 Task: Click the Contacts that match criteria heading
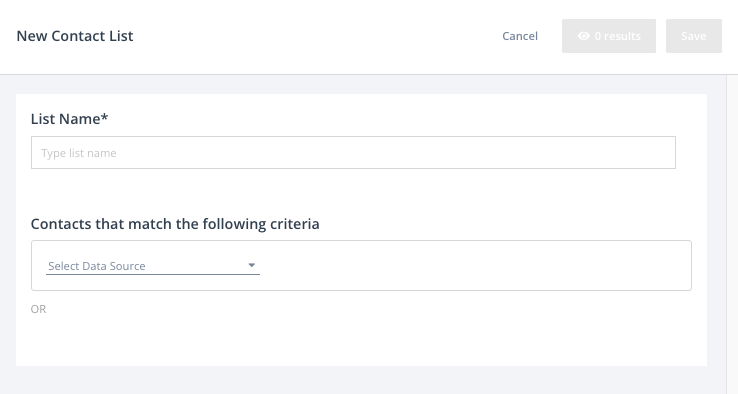[x=175, y=224]
